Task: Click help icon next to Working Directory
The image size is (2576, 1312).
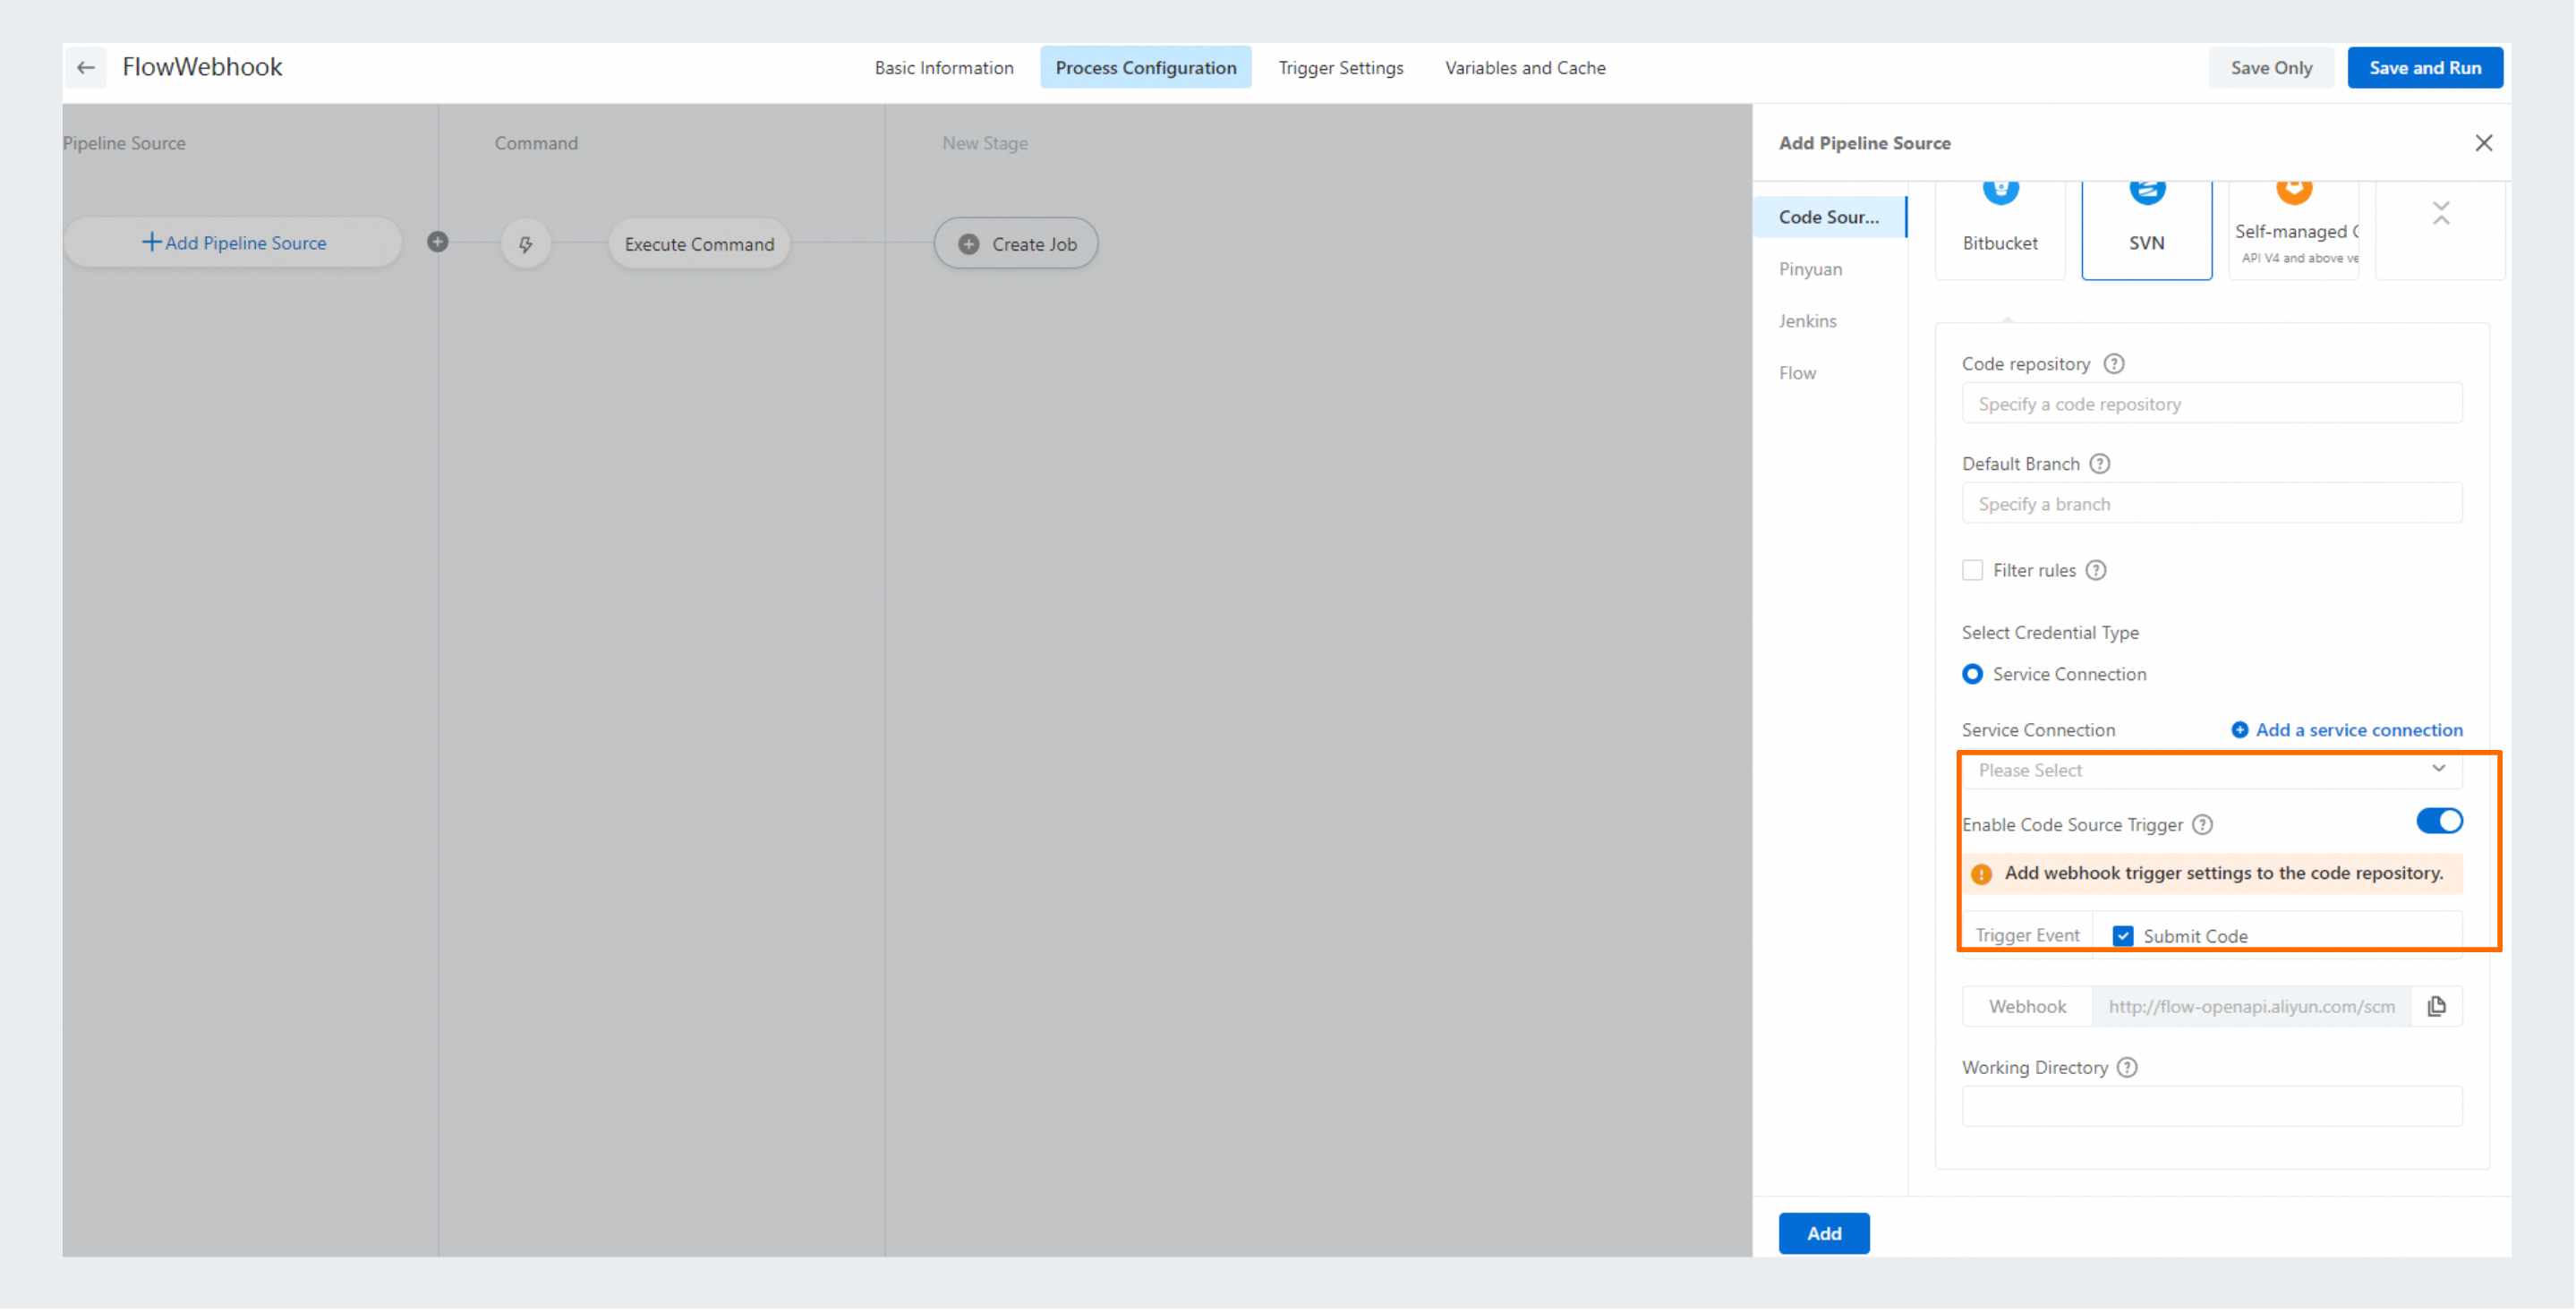Action: click(x=2127, y=1067)
